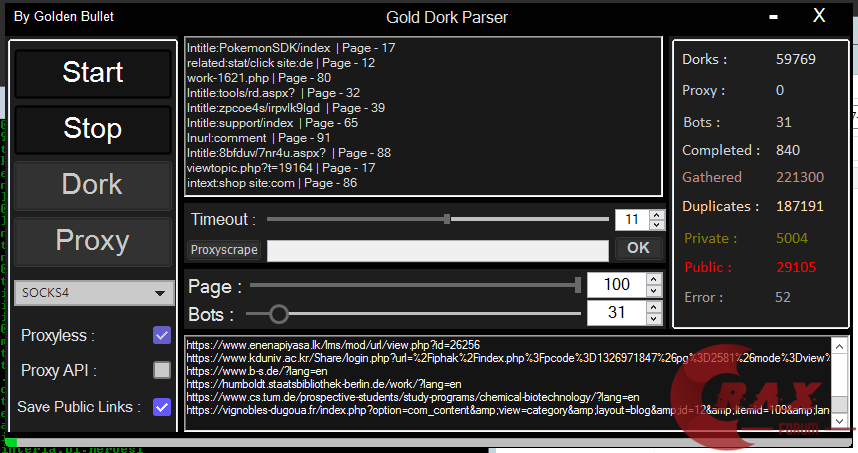
Task: Minimize the Gold Dork Parser window
Action: [772, 17]
